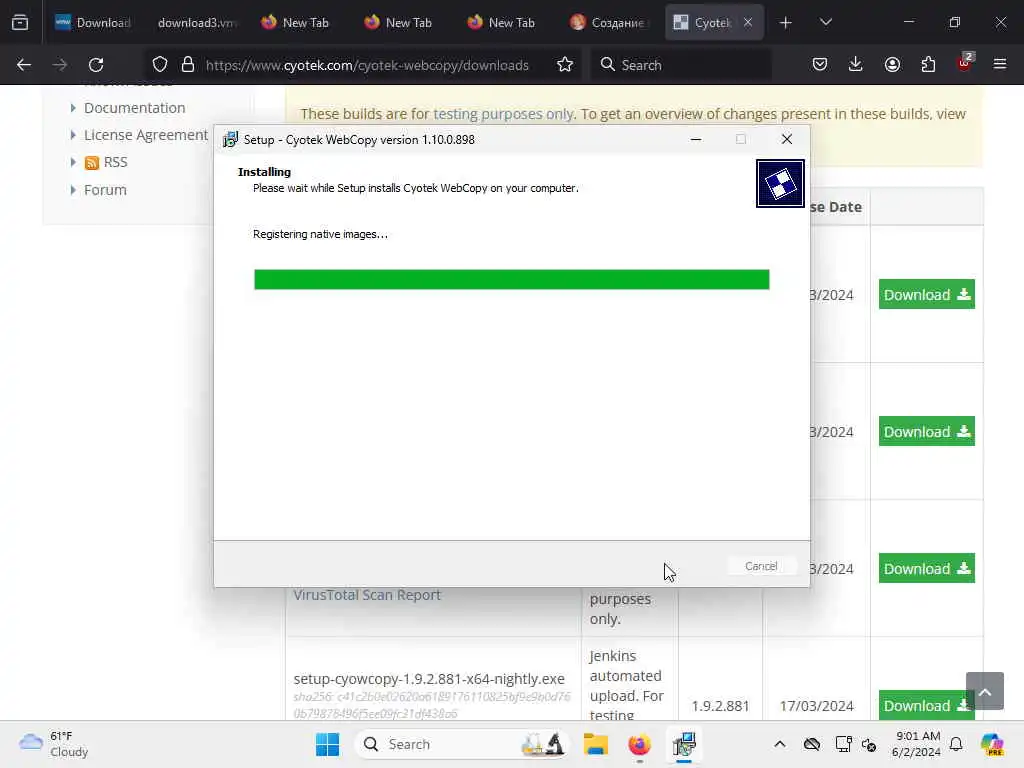
Task: Click the cloud sync-off icon in the system tray
Action: click(x=812, y=744)
